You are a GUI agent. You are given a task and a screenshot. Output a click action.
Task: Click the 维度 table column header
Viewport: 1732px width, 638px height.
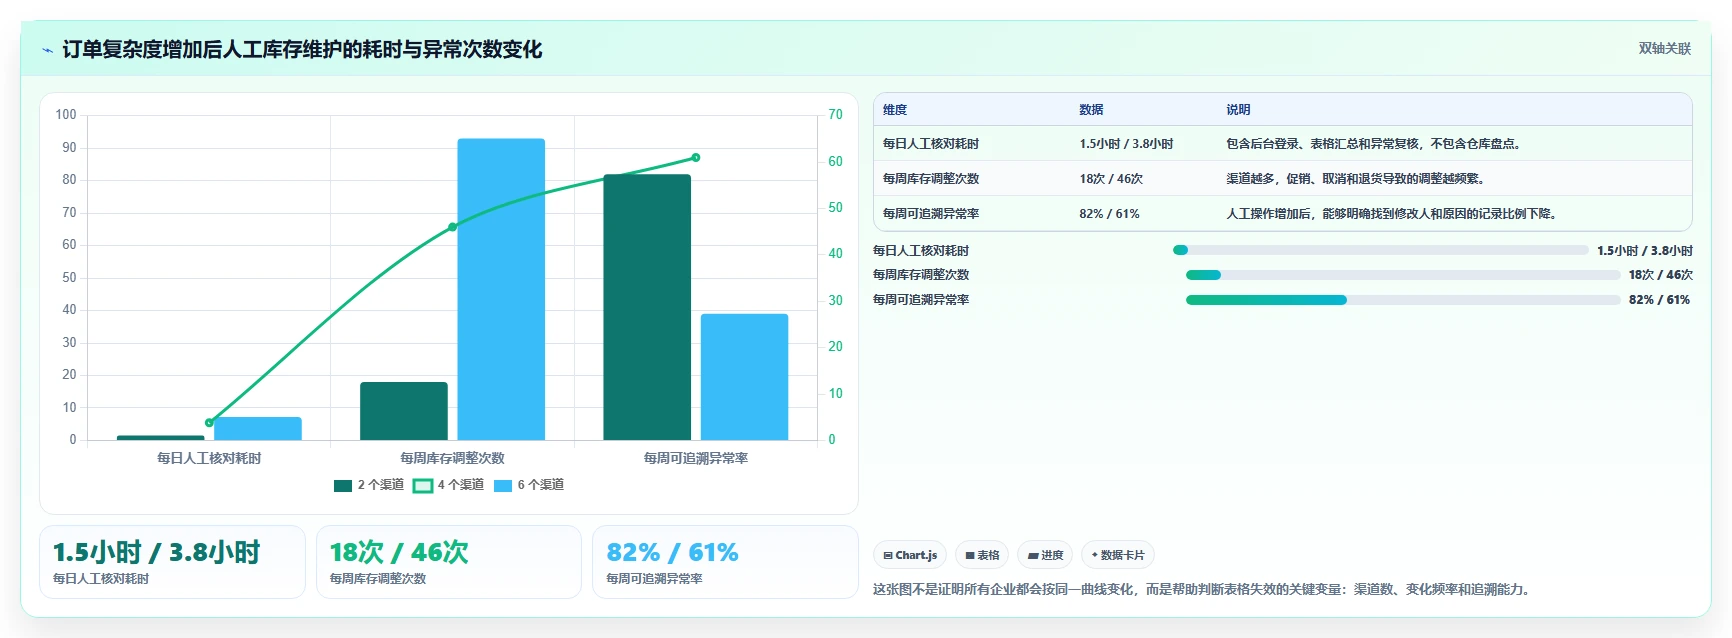(895, 110)
